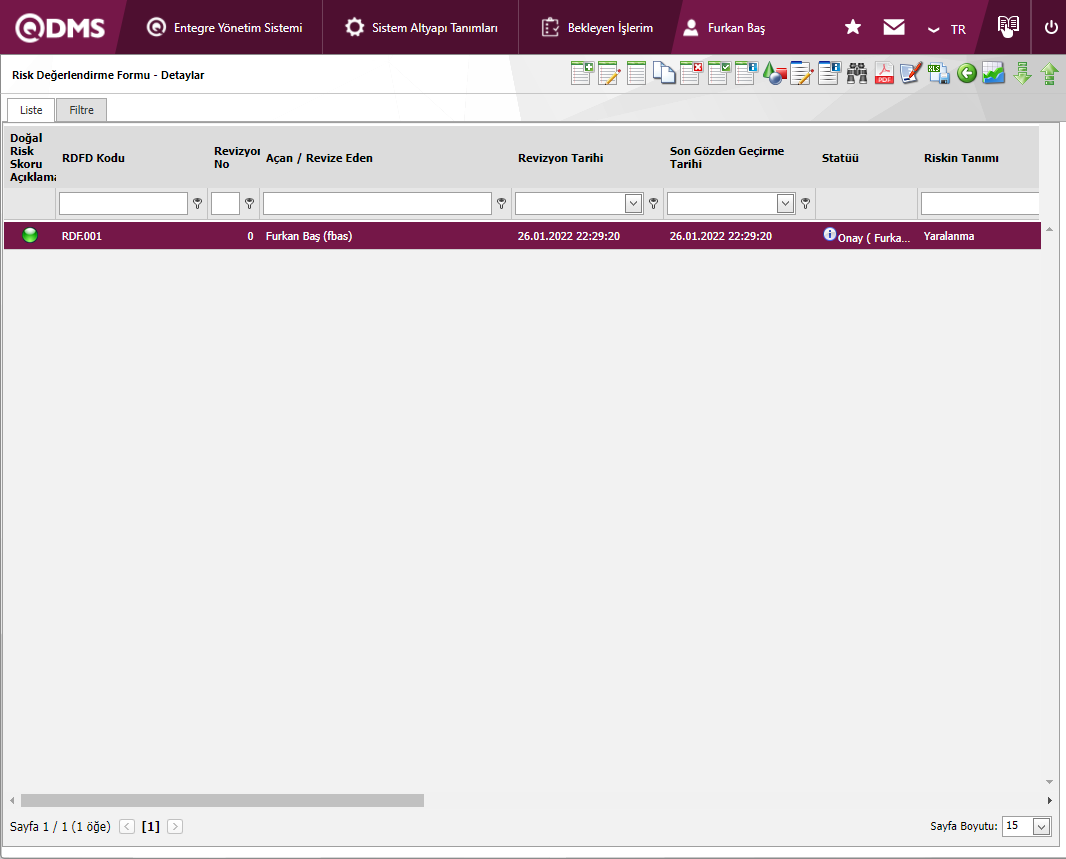Click the add new record toolbar icon
The height and width of the screenshot is (859, 1066).
pyautogui.click(x=582, y=73)
